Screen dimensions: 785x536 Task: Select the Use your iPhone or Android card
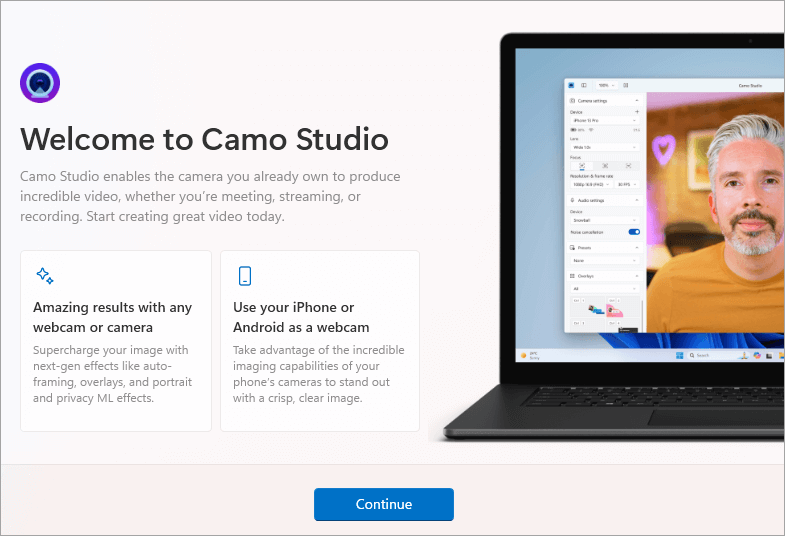[x=320, y=341]
